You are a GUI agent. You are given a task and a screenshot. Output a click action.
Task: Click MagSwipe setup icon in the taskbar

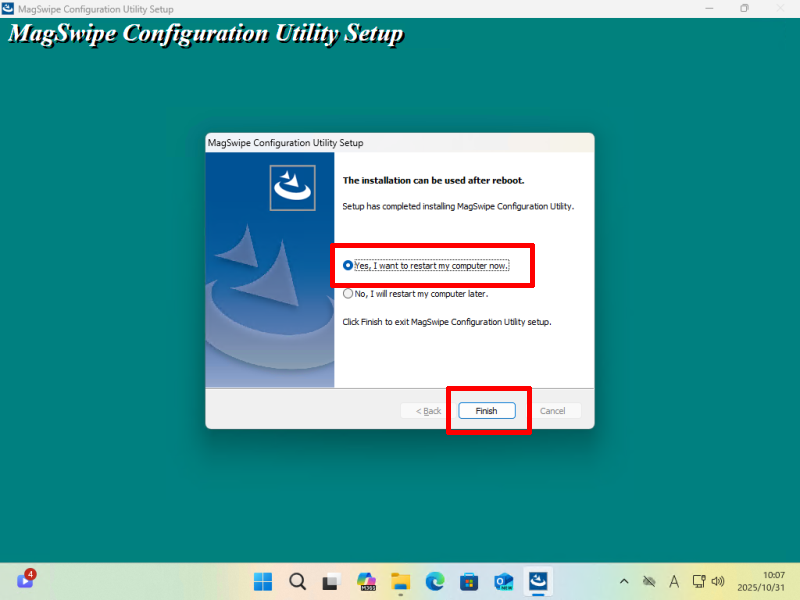pyautogui.click(x=538, y=581)
